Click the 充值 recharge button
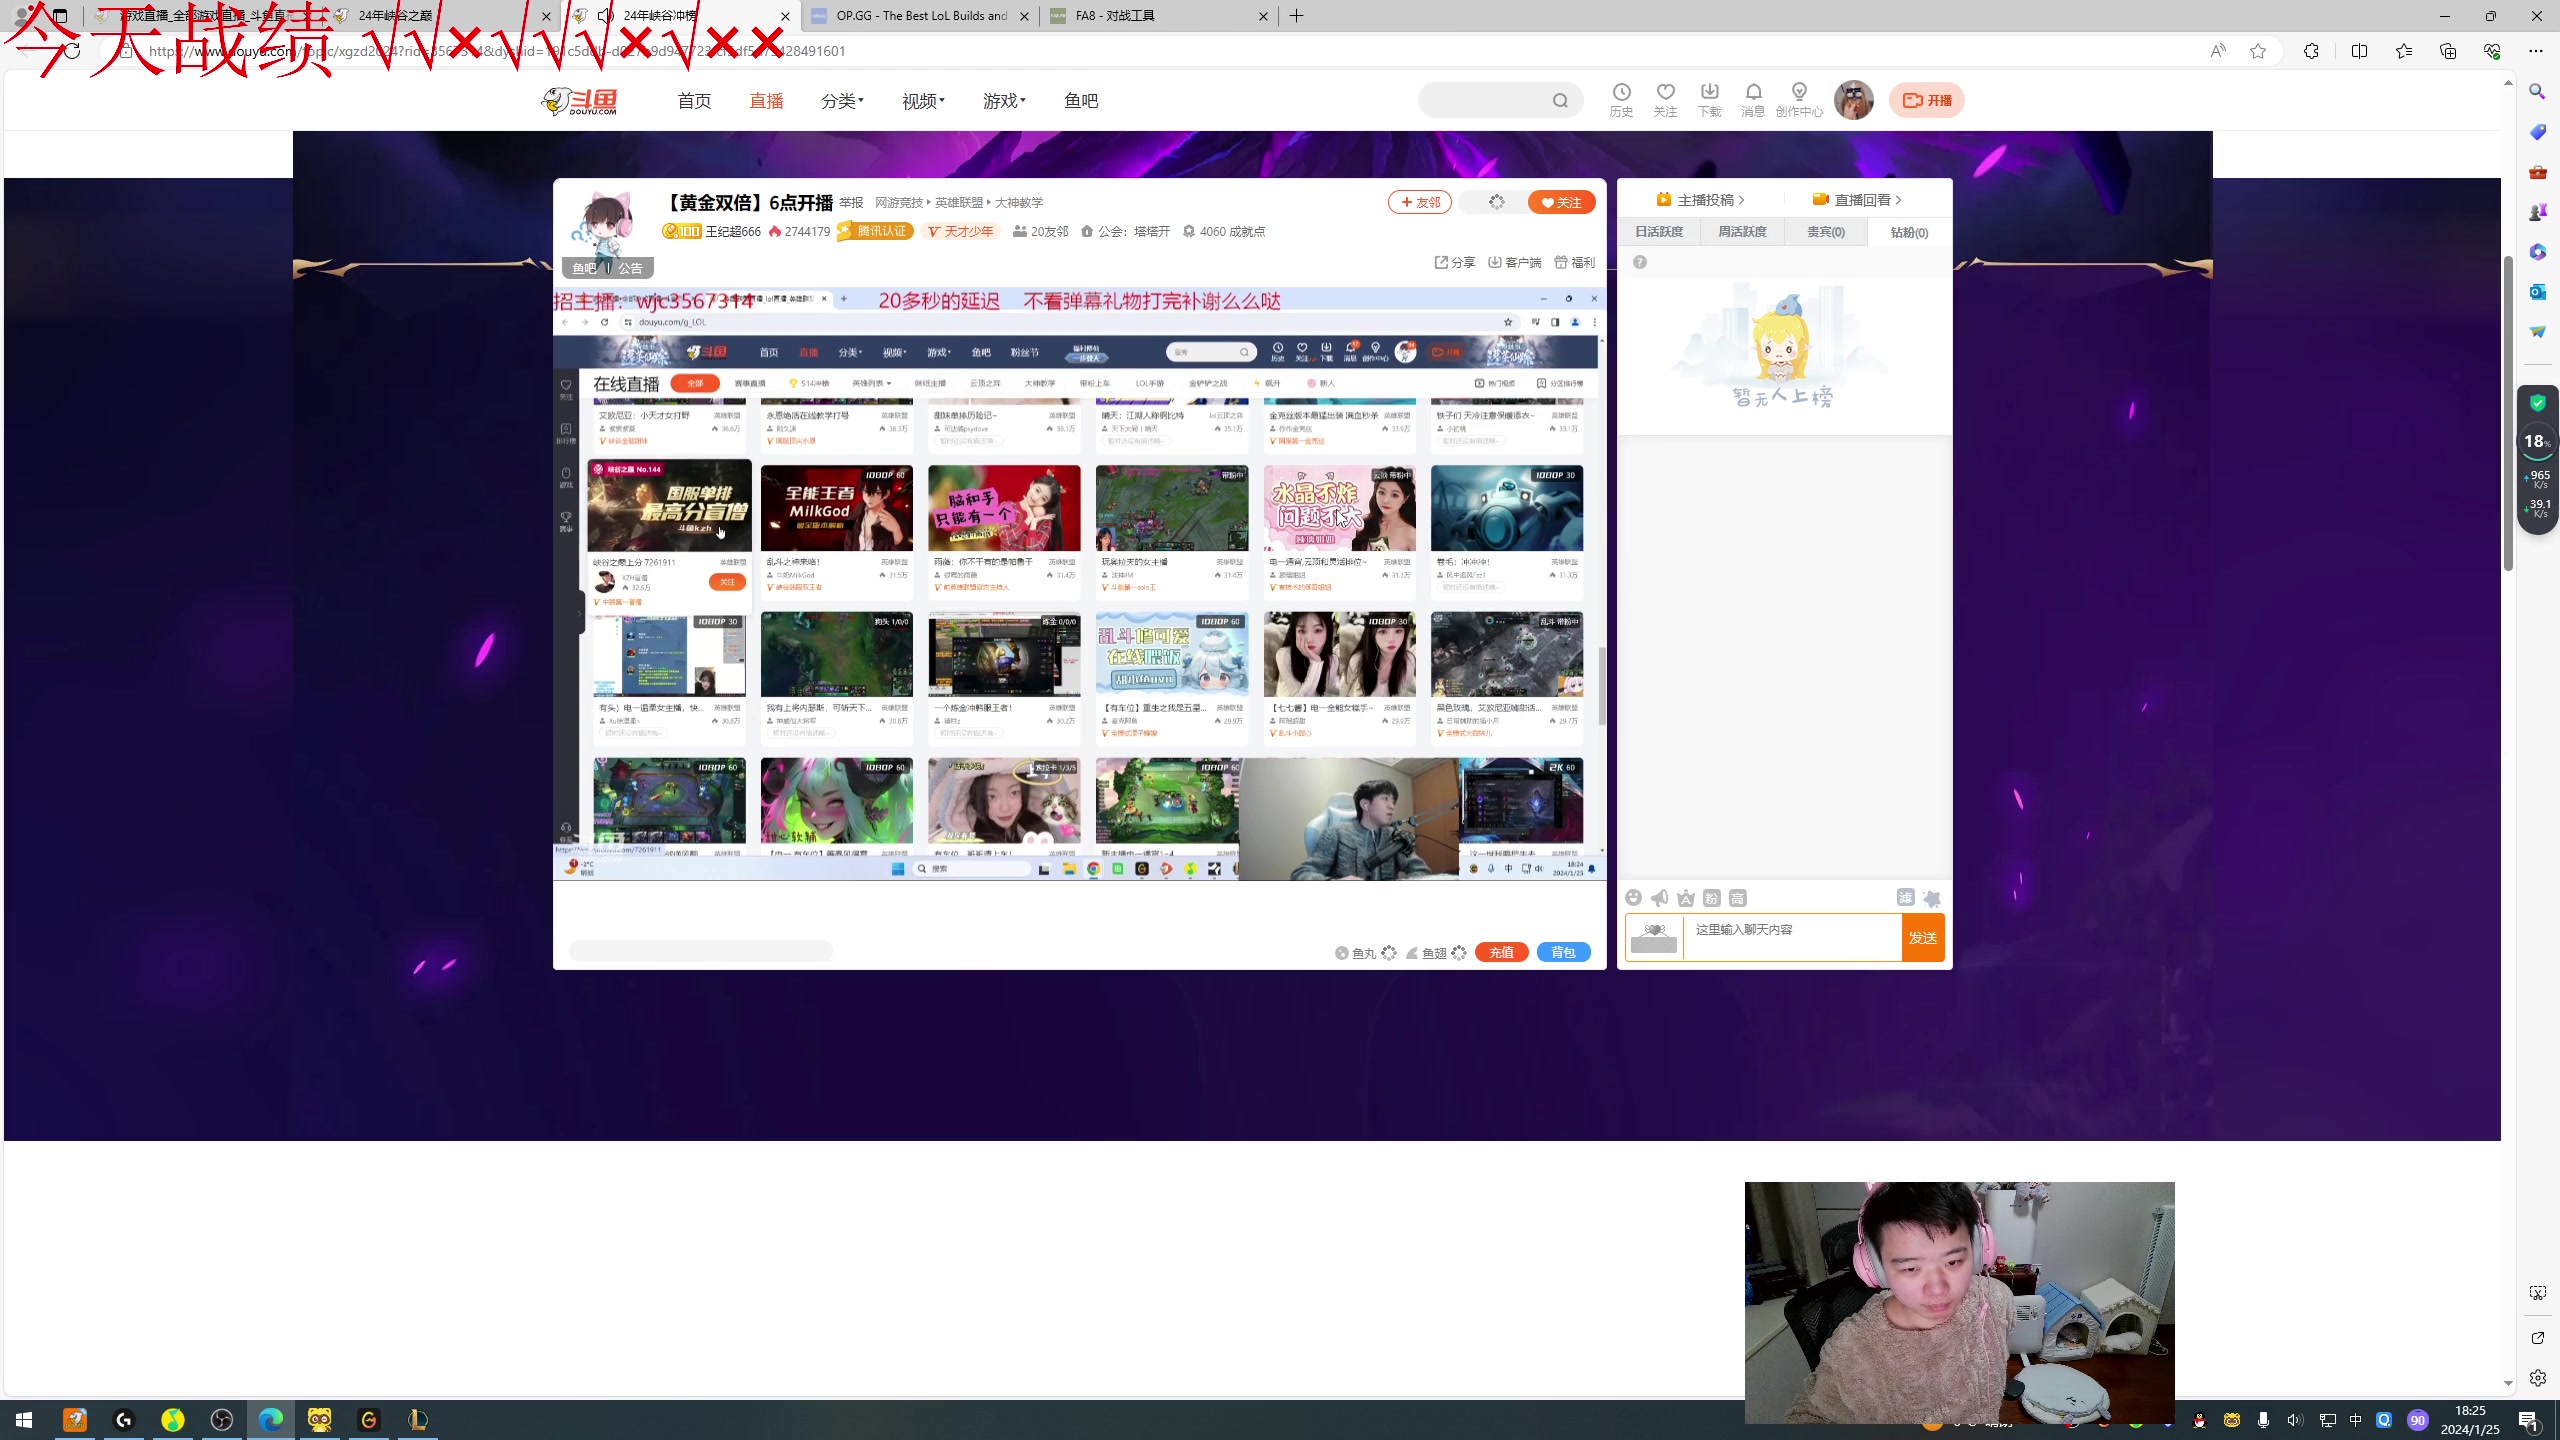 (1502, 953)
